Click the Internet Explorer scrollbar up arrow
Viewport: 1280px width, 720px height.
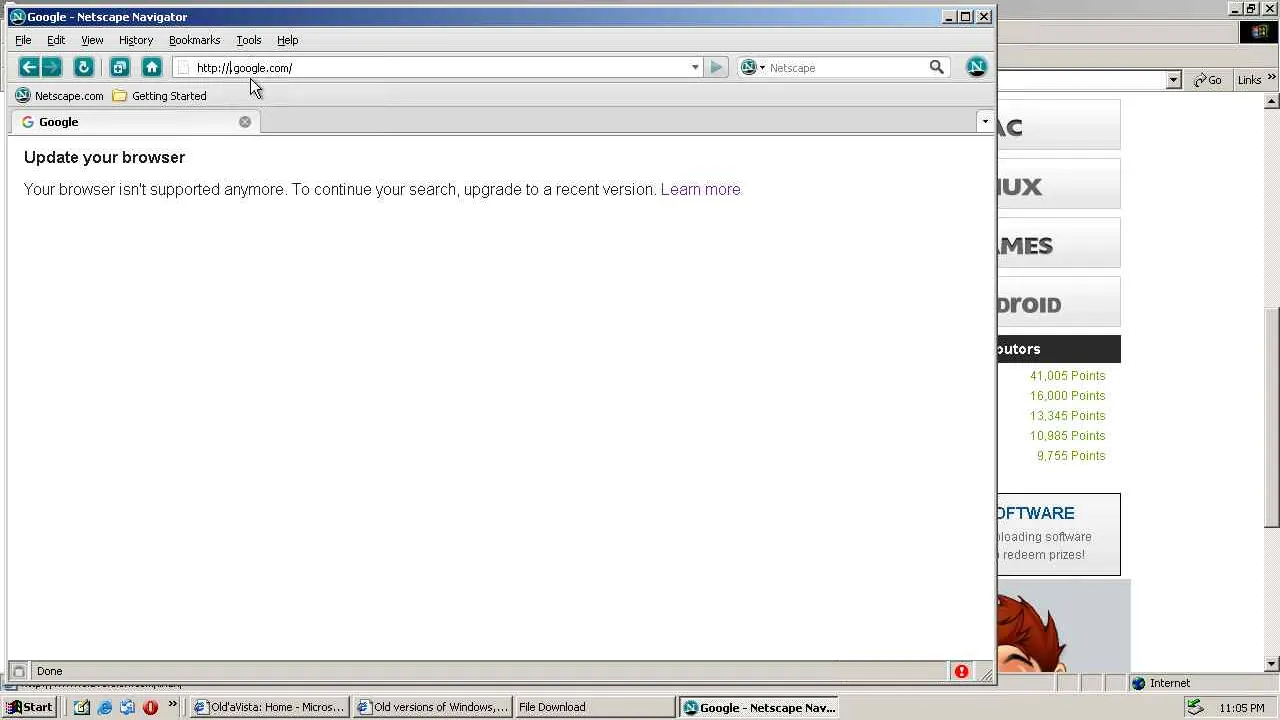[x=1272, y=102]
